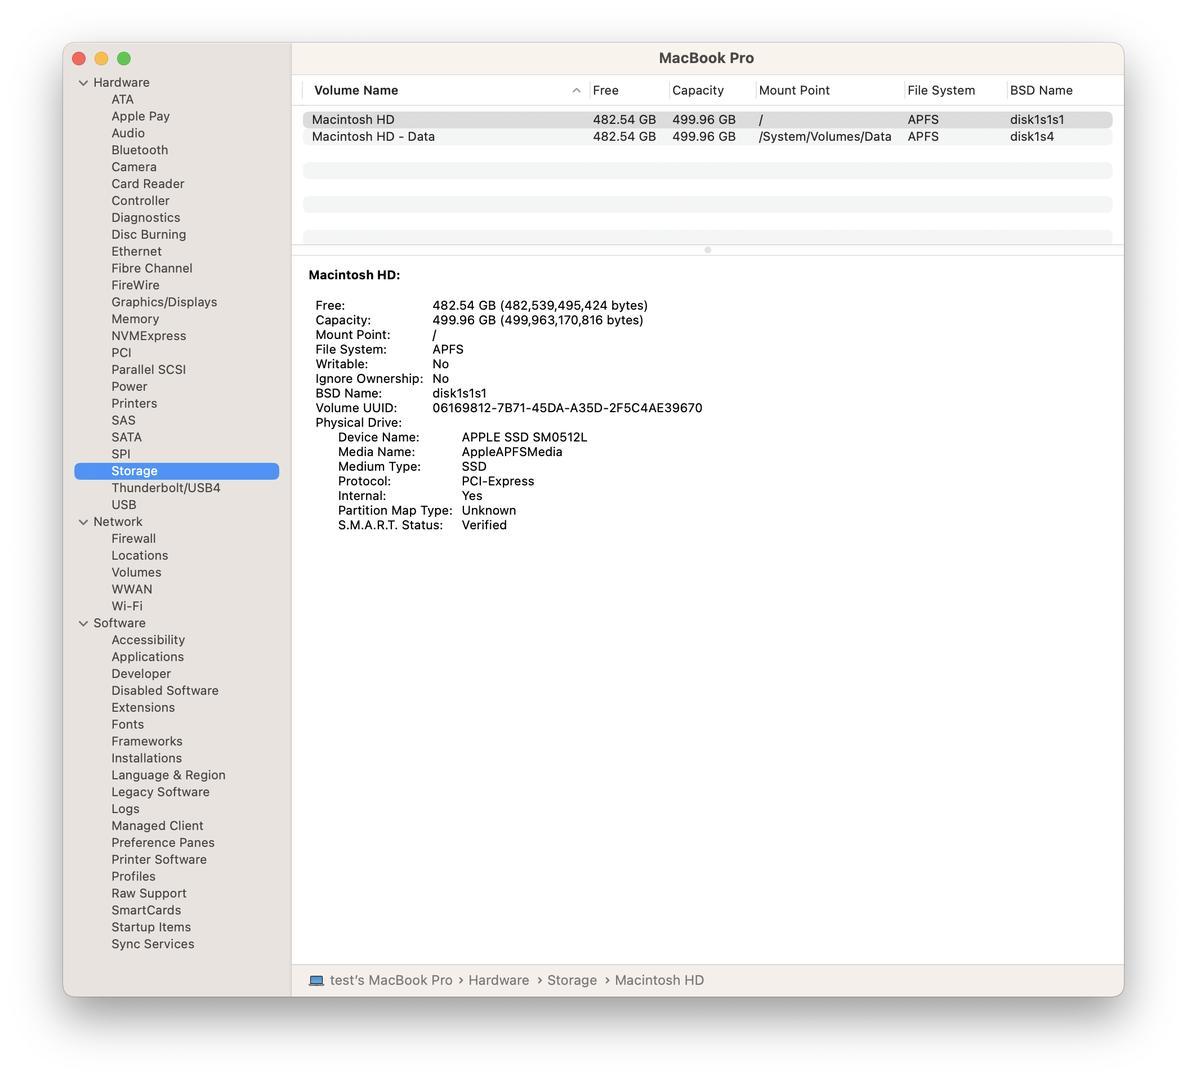Click Macintosh HD in path bar
1187x1080 pixels.
click(659, 980)
